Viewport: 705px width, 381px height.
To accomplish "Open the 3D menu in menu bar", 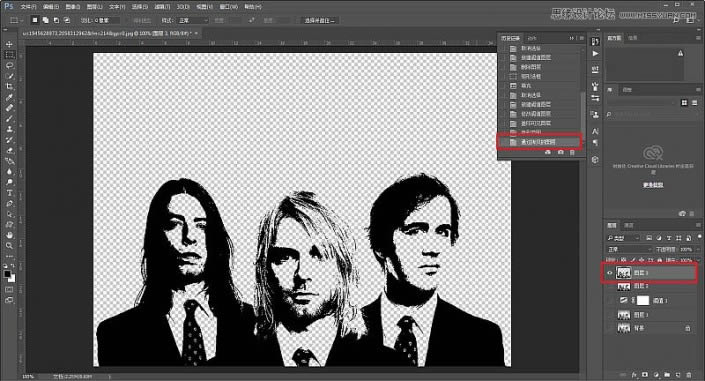I will [x=183, y=7].
